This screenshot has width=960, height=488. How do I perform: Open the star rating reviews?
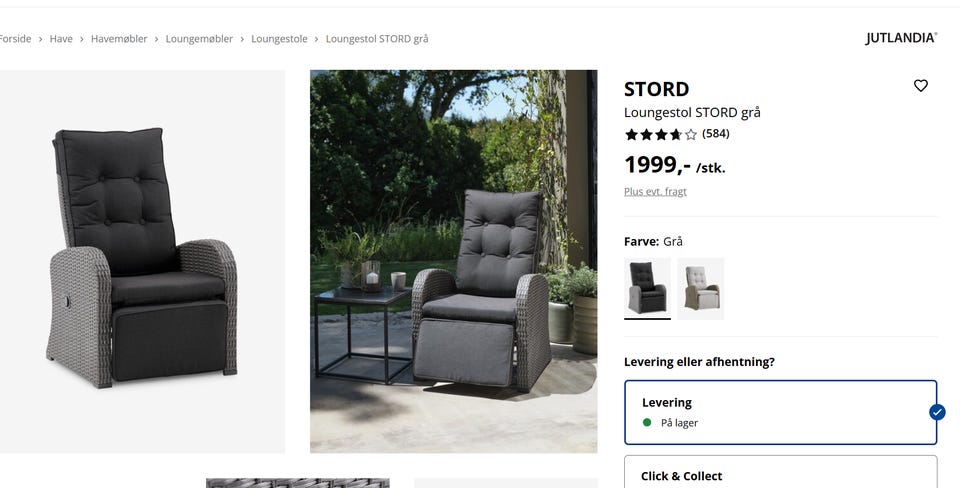pos(661,134)
